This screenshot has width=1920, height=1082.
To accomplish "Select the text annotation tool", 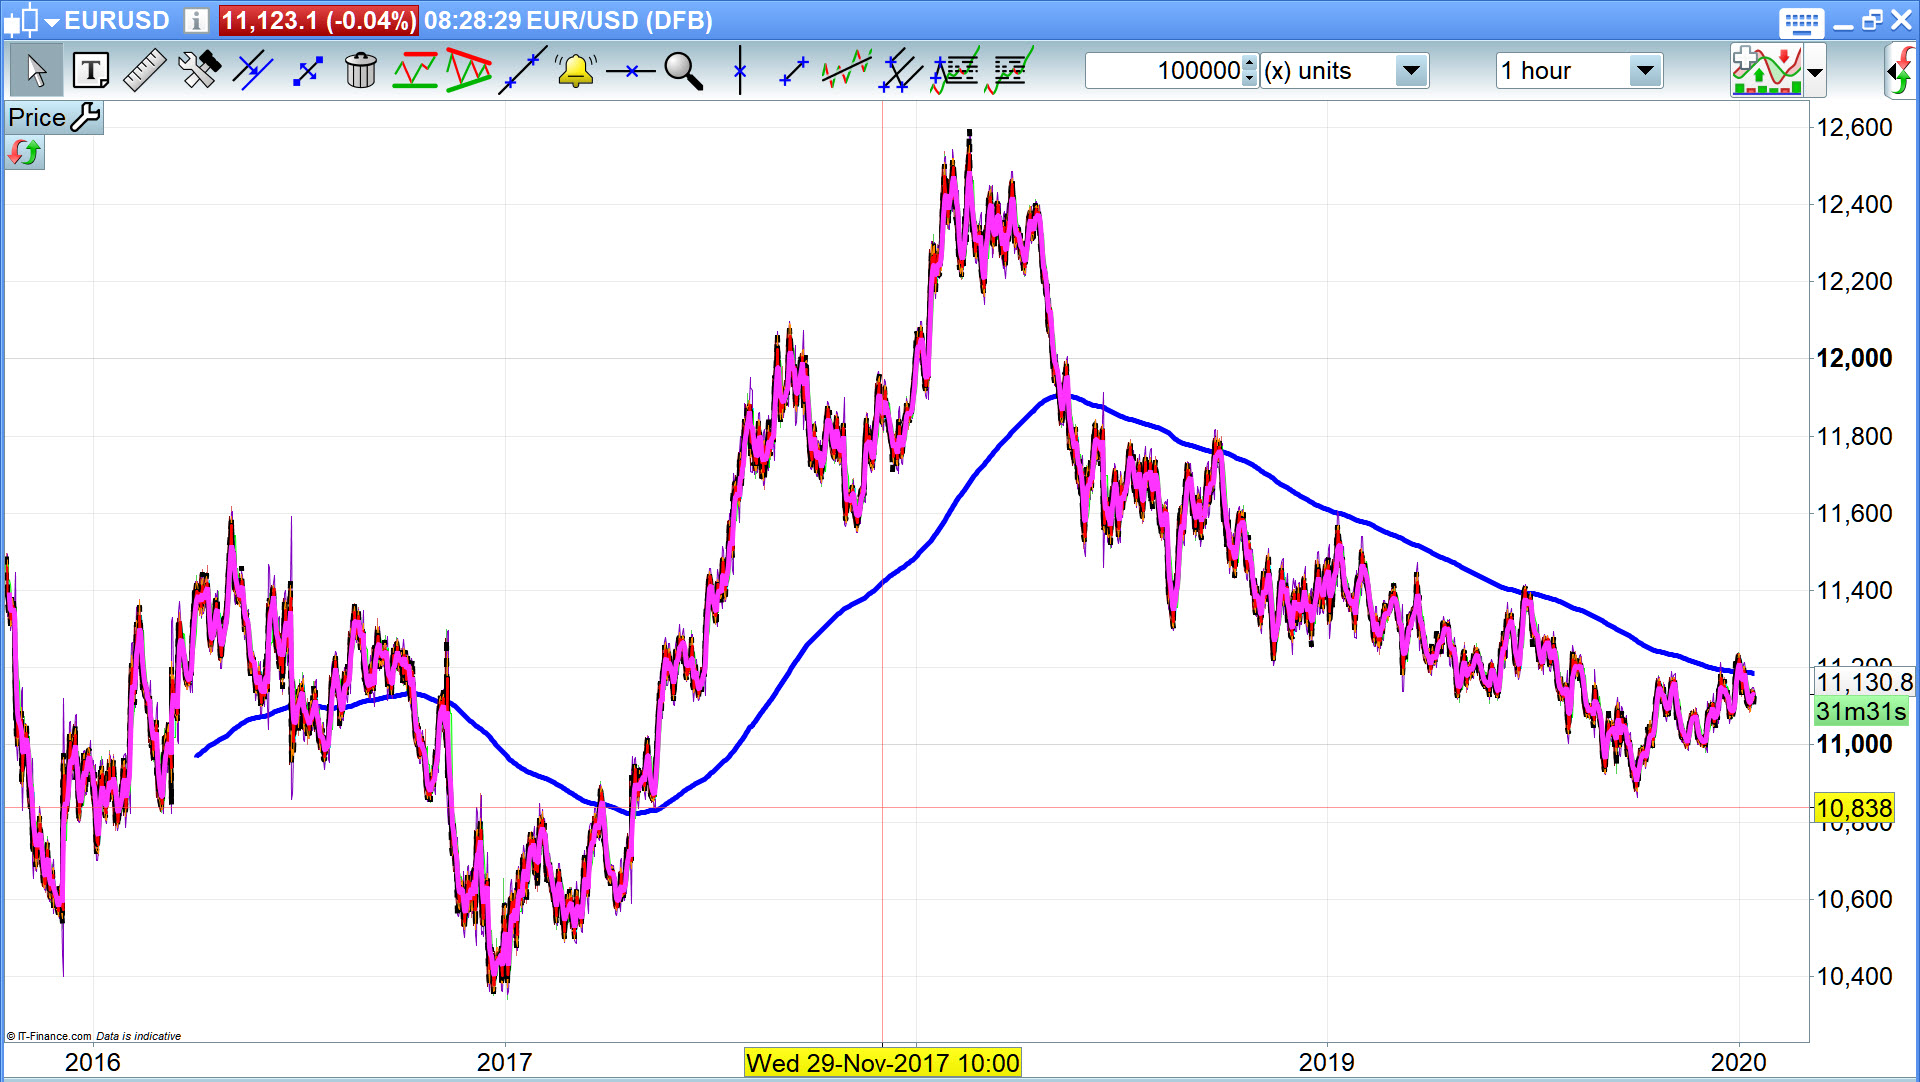I will point(91,71).
